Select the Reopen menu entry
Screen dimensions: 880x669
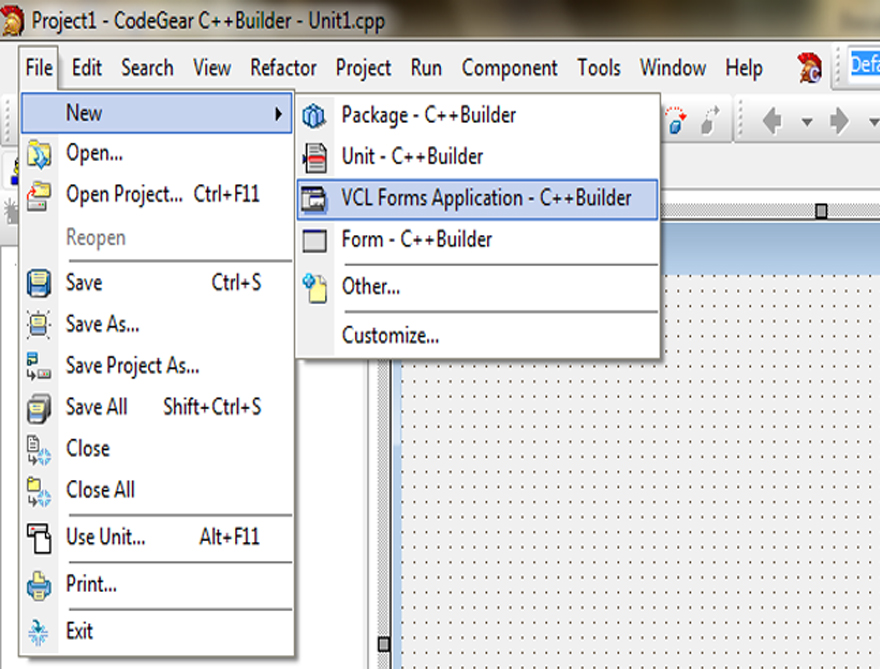tap(157, 237)
